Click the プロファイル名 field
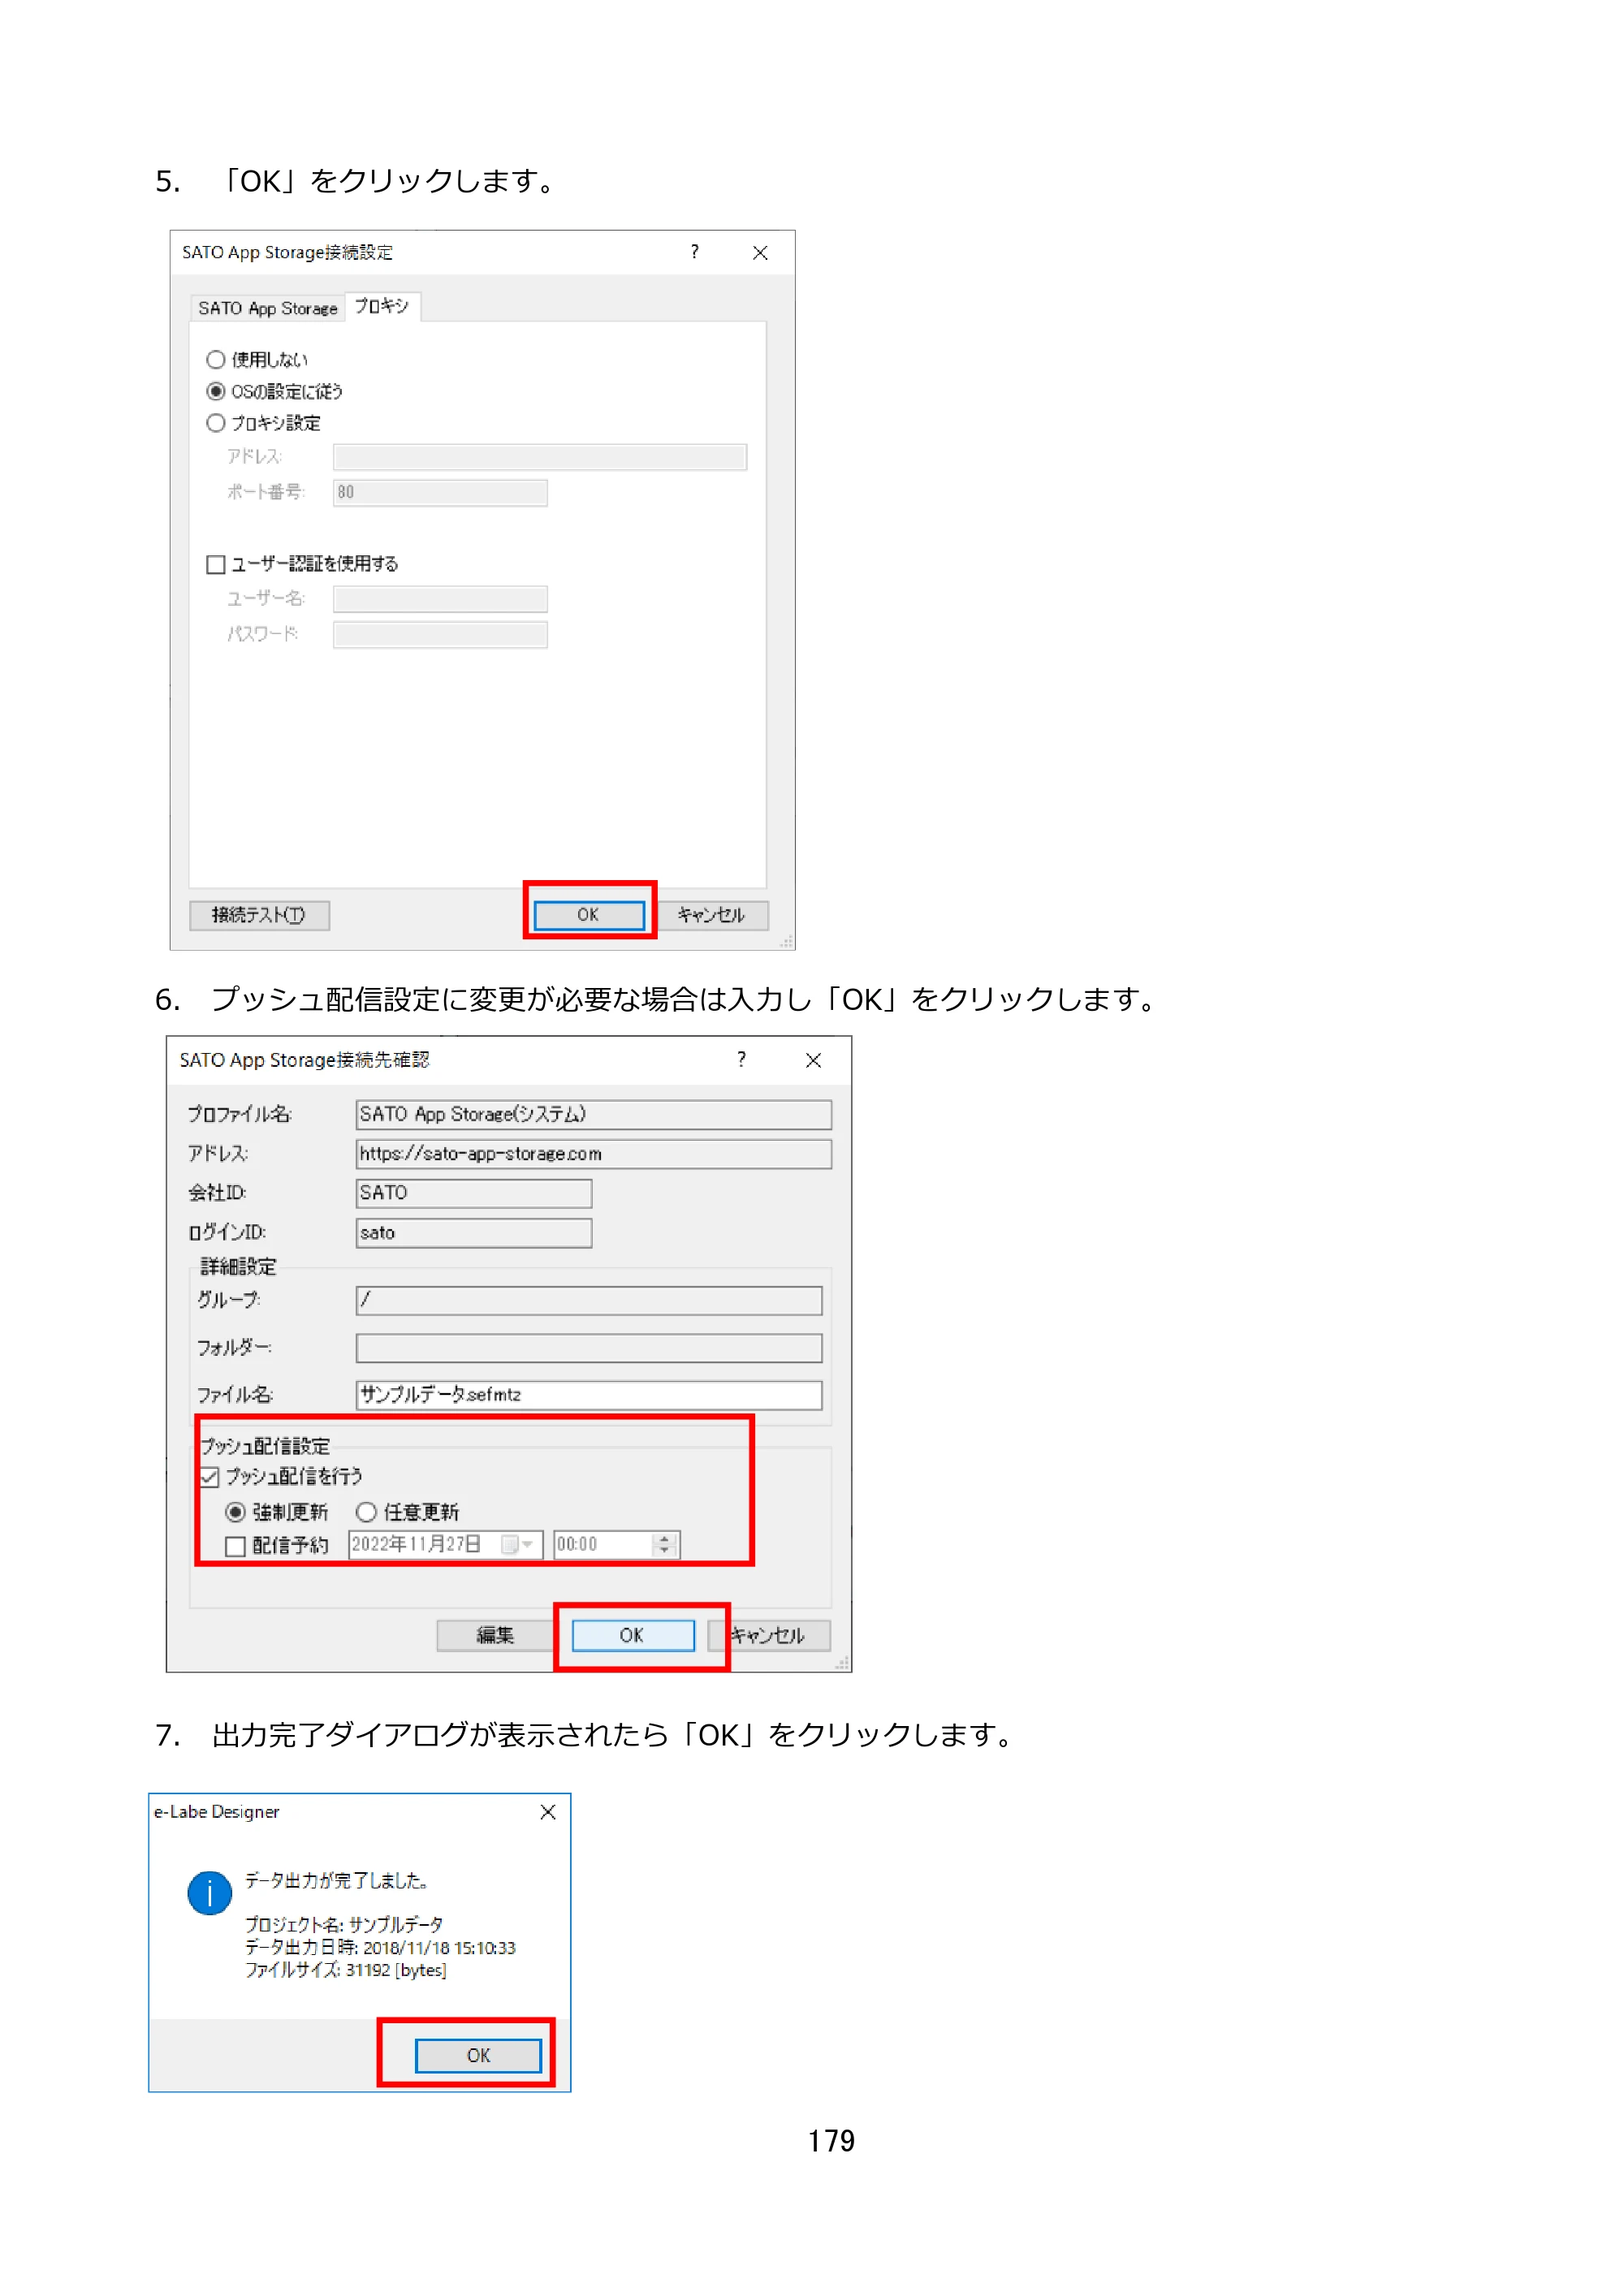This screenshot has width=1624, height=2296. [593, 1114]
